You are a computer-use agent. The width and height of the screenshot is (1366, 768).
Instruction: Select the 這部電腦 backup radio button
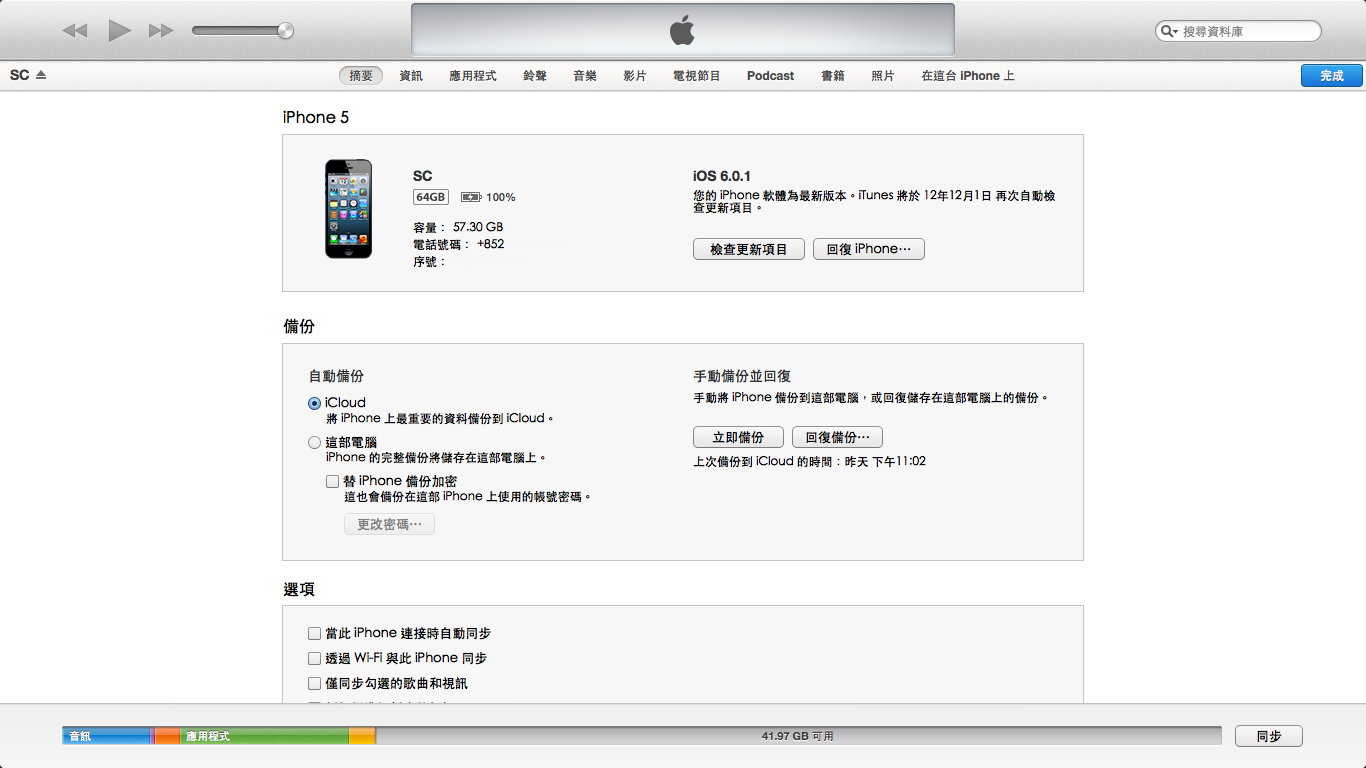[315, 442]
